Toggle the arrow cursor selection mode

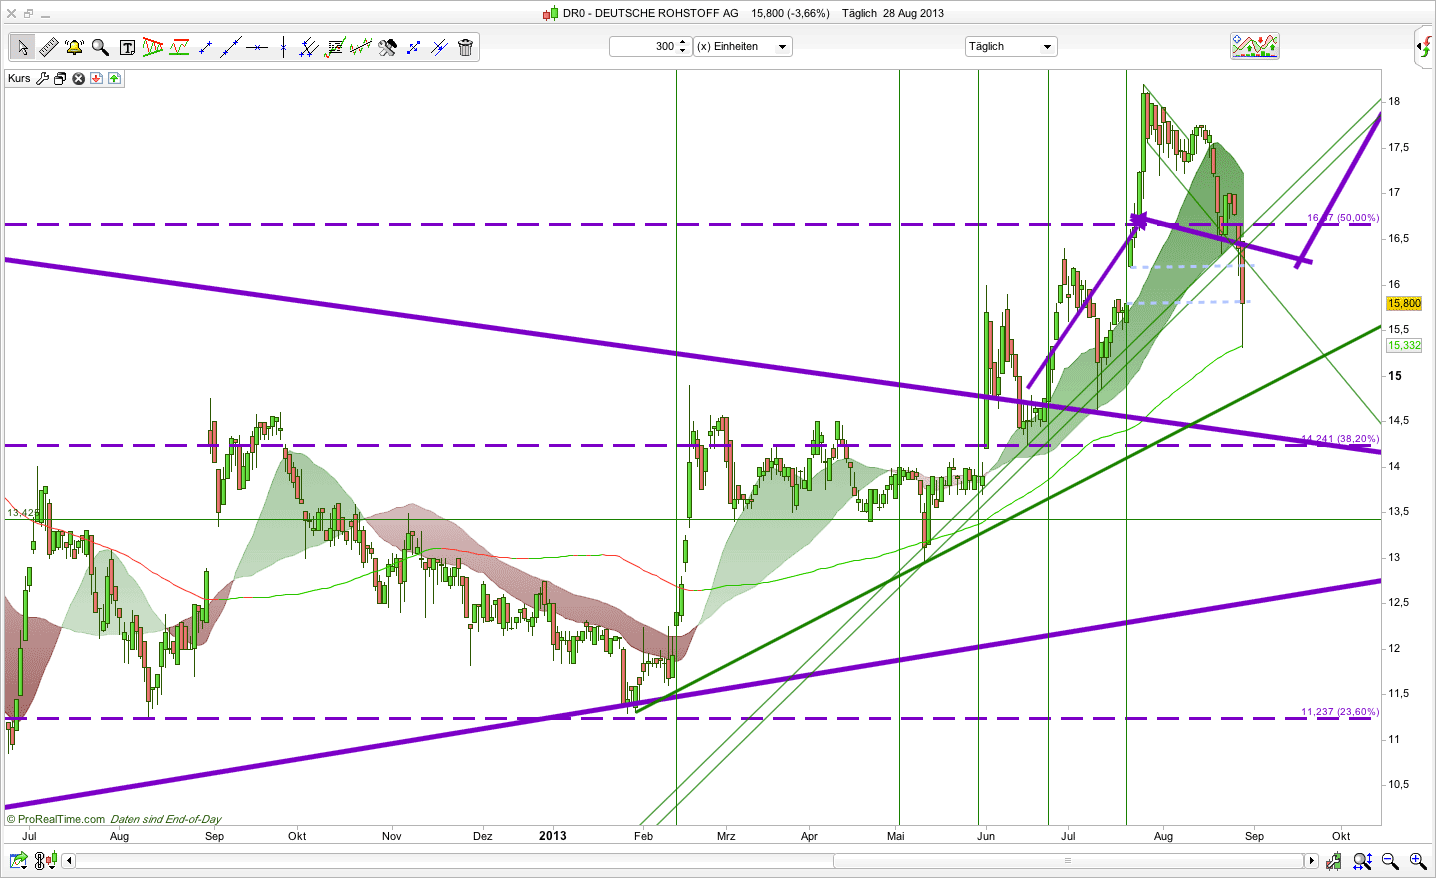point(22,47)
